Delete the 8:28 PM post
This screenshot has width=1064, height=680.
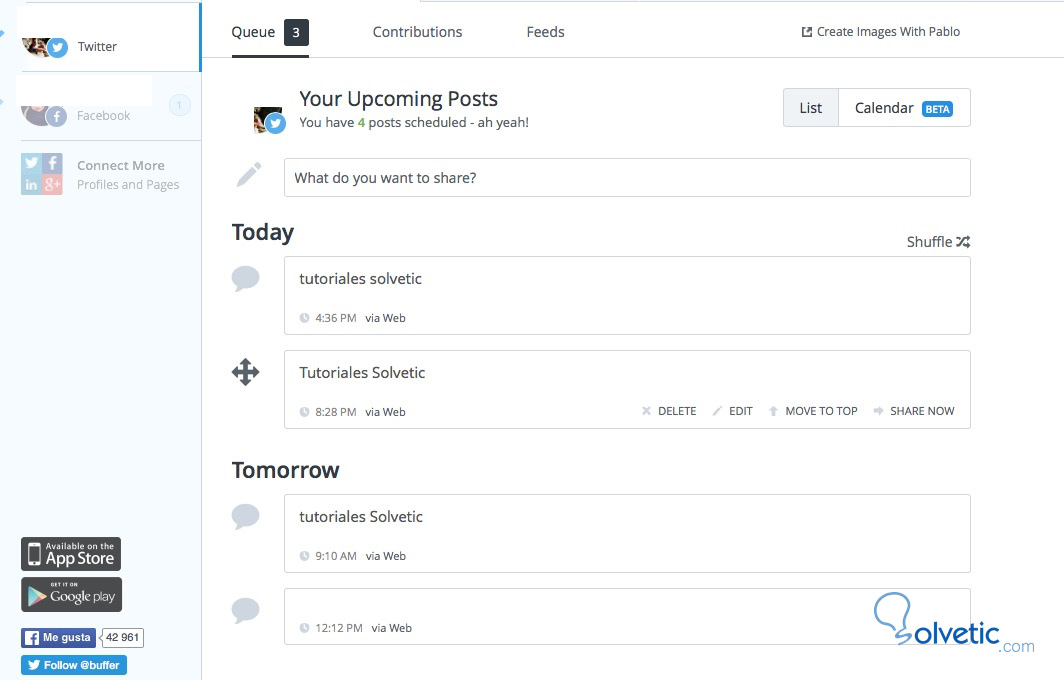[669, 411]
